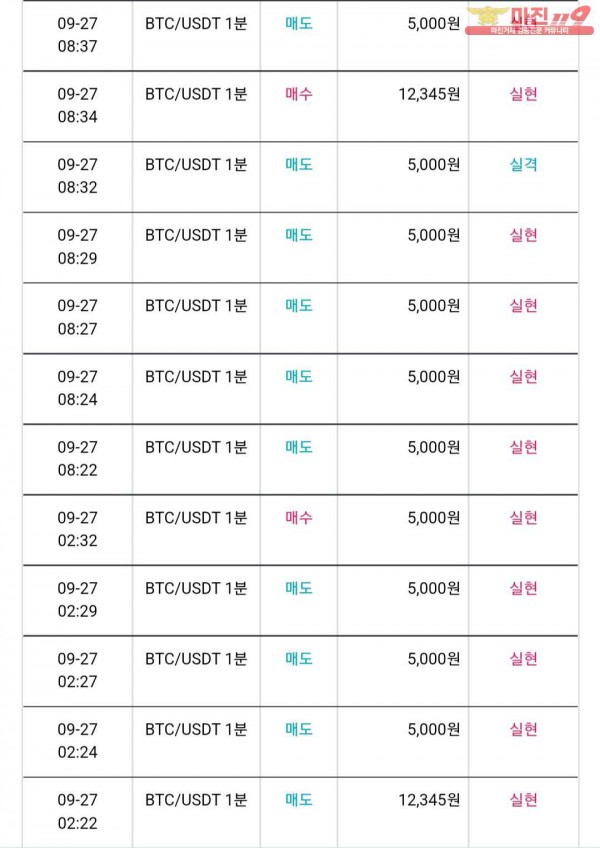
Task: Click the 12,345원 amount at 02:22
Action: [430, 800]
